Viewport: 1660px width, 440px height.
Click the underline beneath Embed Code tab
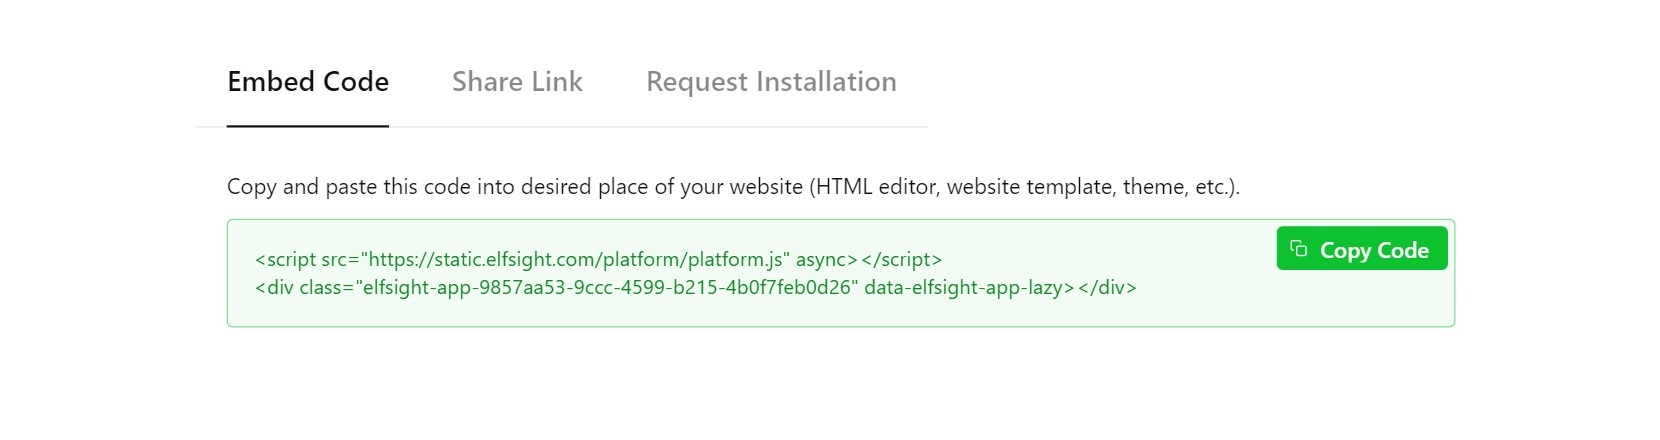coord(308,126)
